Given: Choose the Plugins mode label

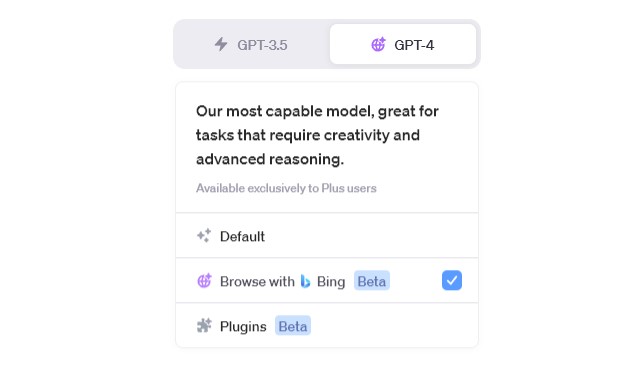Looking at the screenshot, I should [x=243, y=326].
